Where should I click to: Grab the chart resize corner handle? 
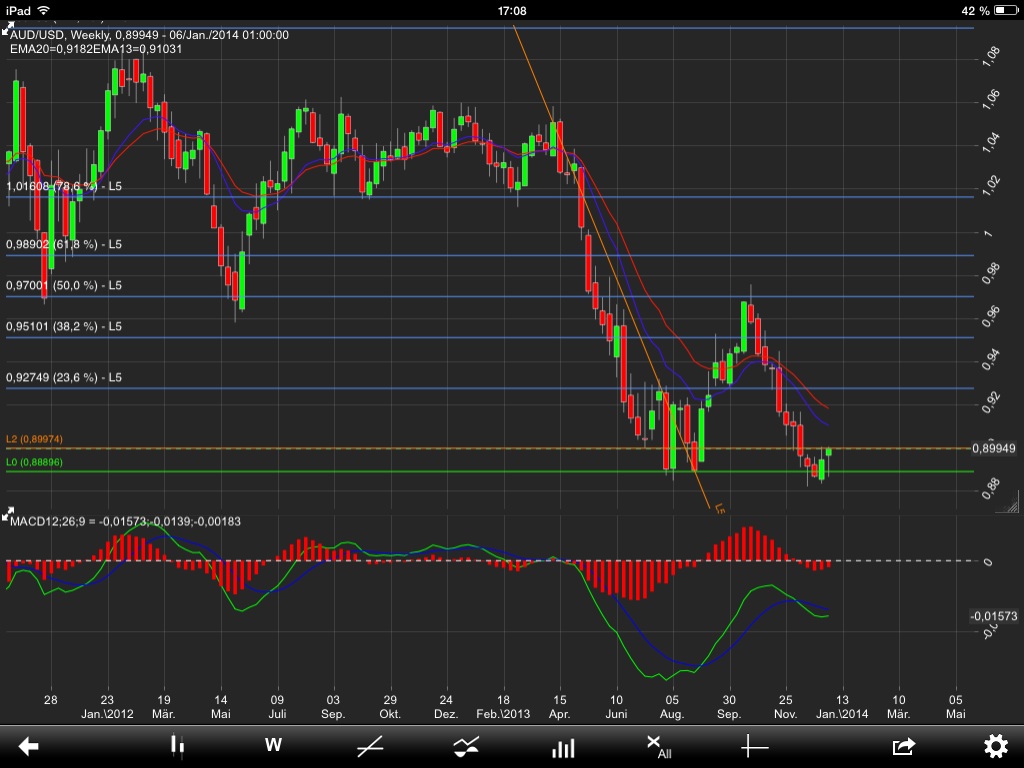[1008, 502]
